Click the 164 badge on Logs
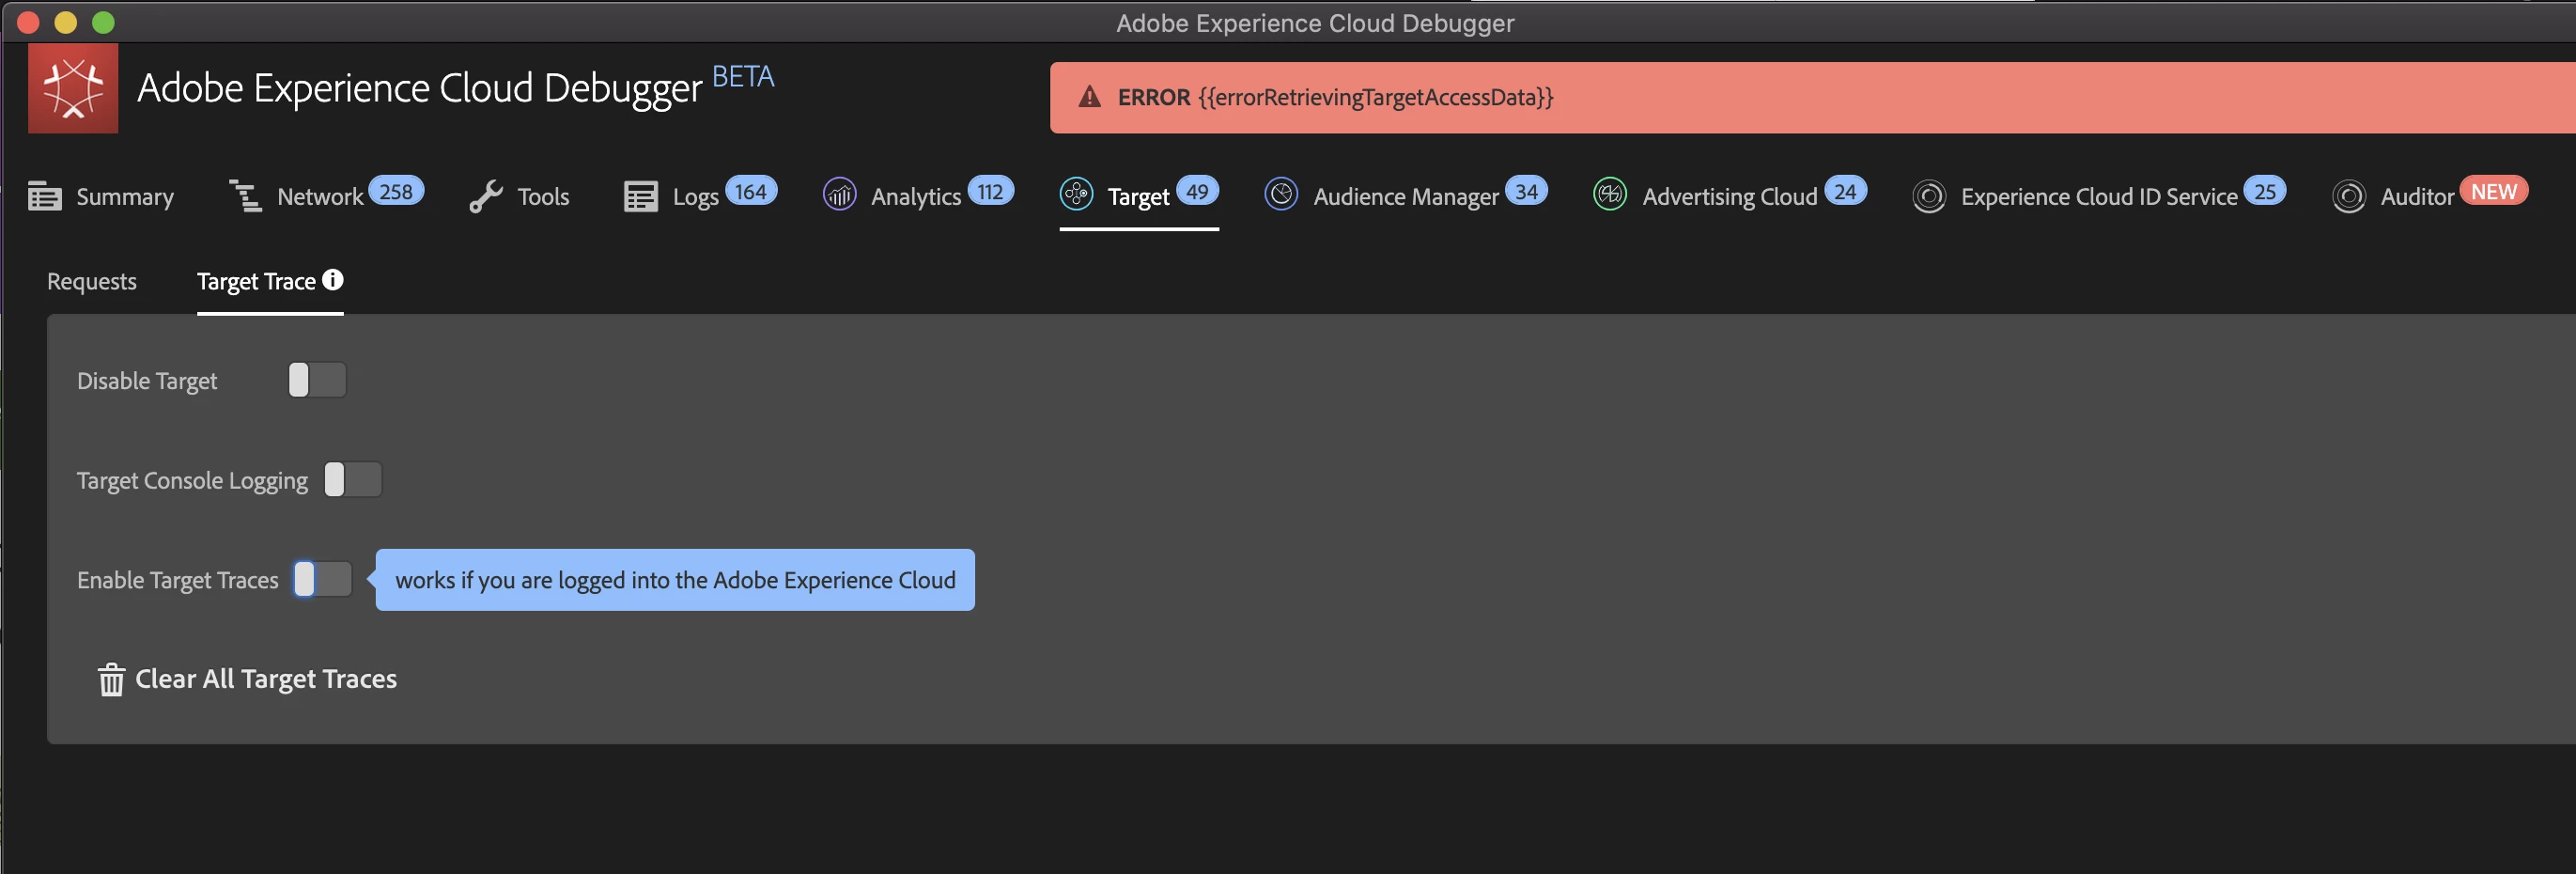Screen dimensions: 2576x874 [751, 191]
